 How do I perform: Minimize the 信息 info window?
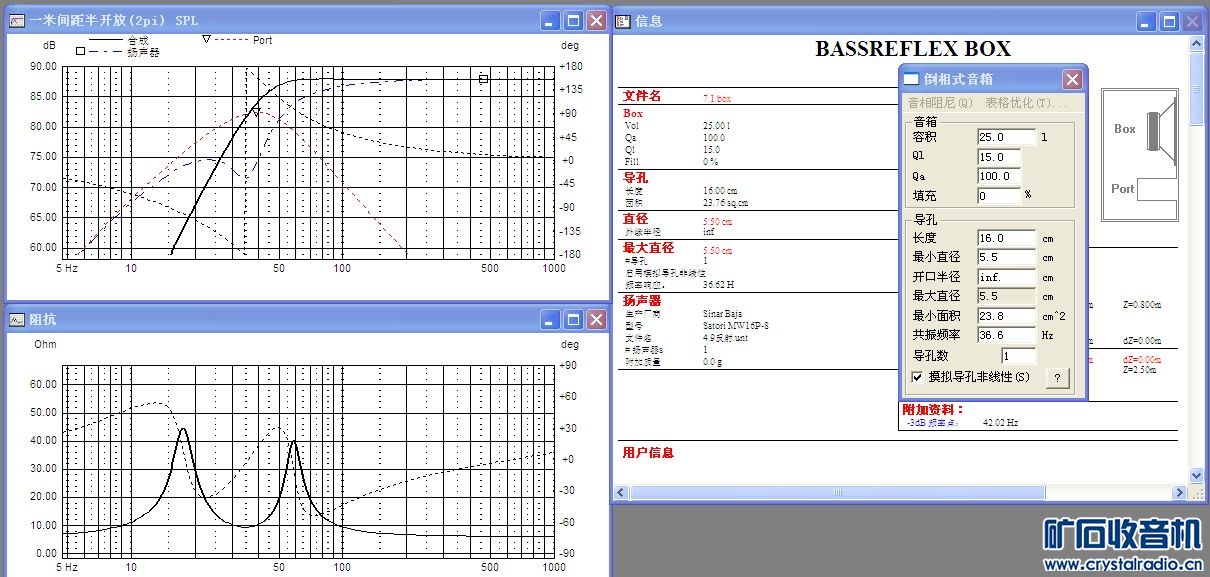[1146, 20]
